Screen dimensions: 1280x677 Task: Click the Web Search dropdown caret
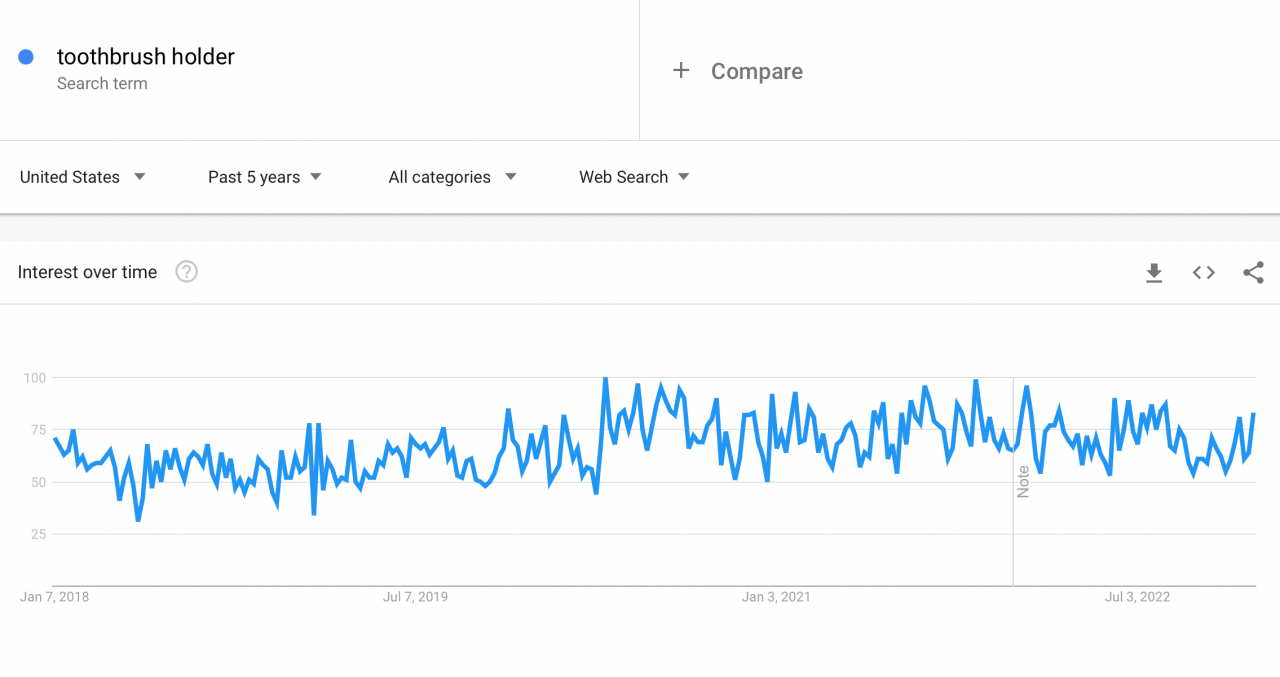[683, 176]
